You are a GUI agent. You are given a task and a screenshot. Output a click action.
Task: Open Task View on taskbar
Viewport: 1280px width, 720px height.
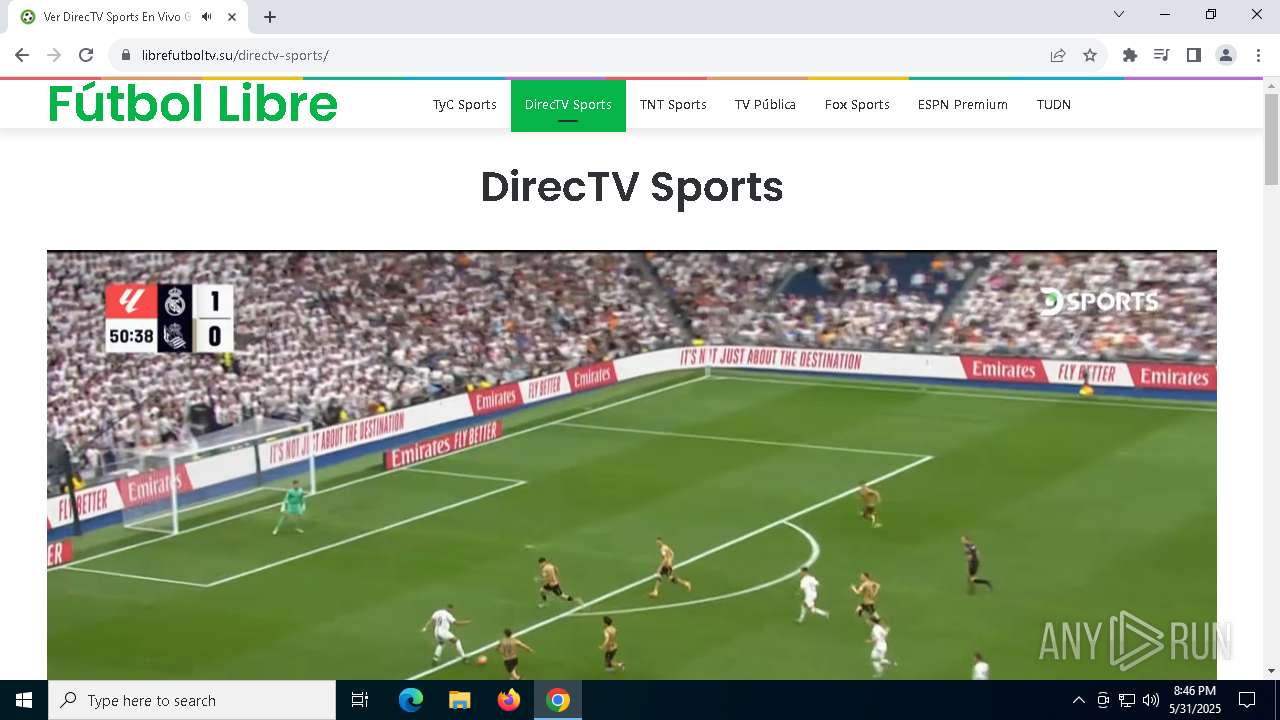[360, 700]
